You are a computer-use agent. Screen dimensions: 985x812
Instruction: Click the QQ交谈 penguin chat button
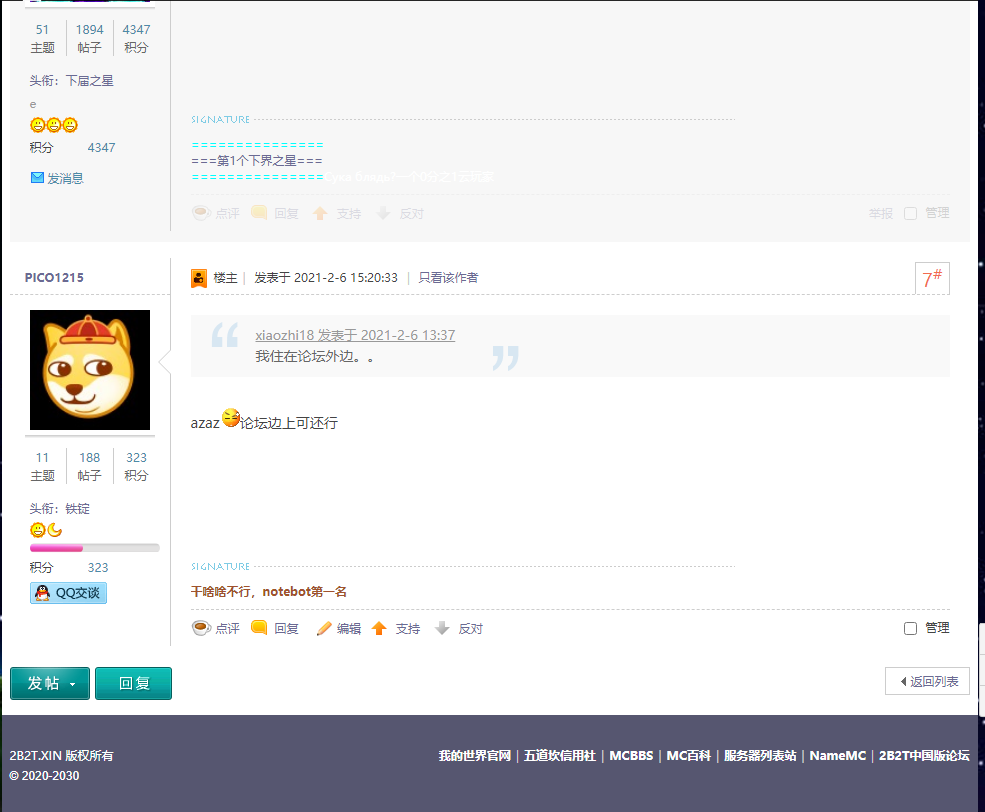click(68, 593)
